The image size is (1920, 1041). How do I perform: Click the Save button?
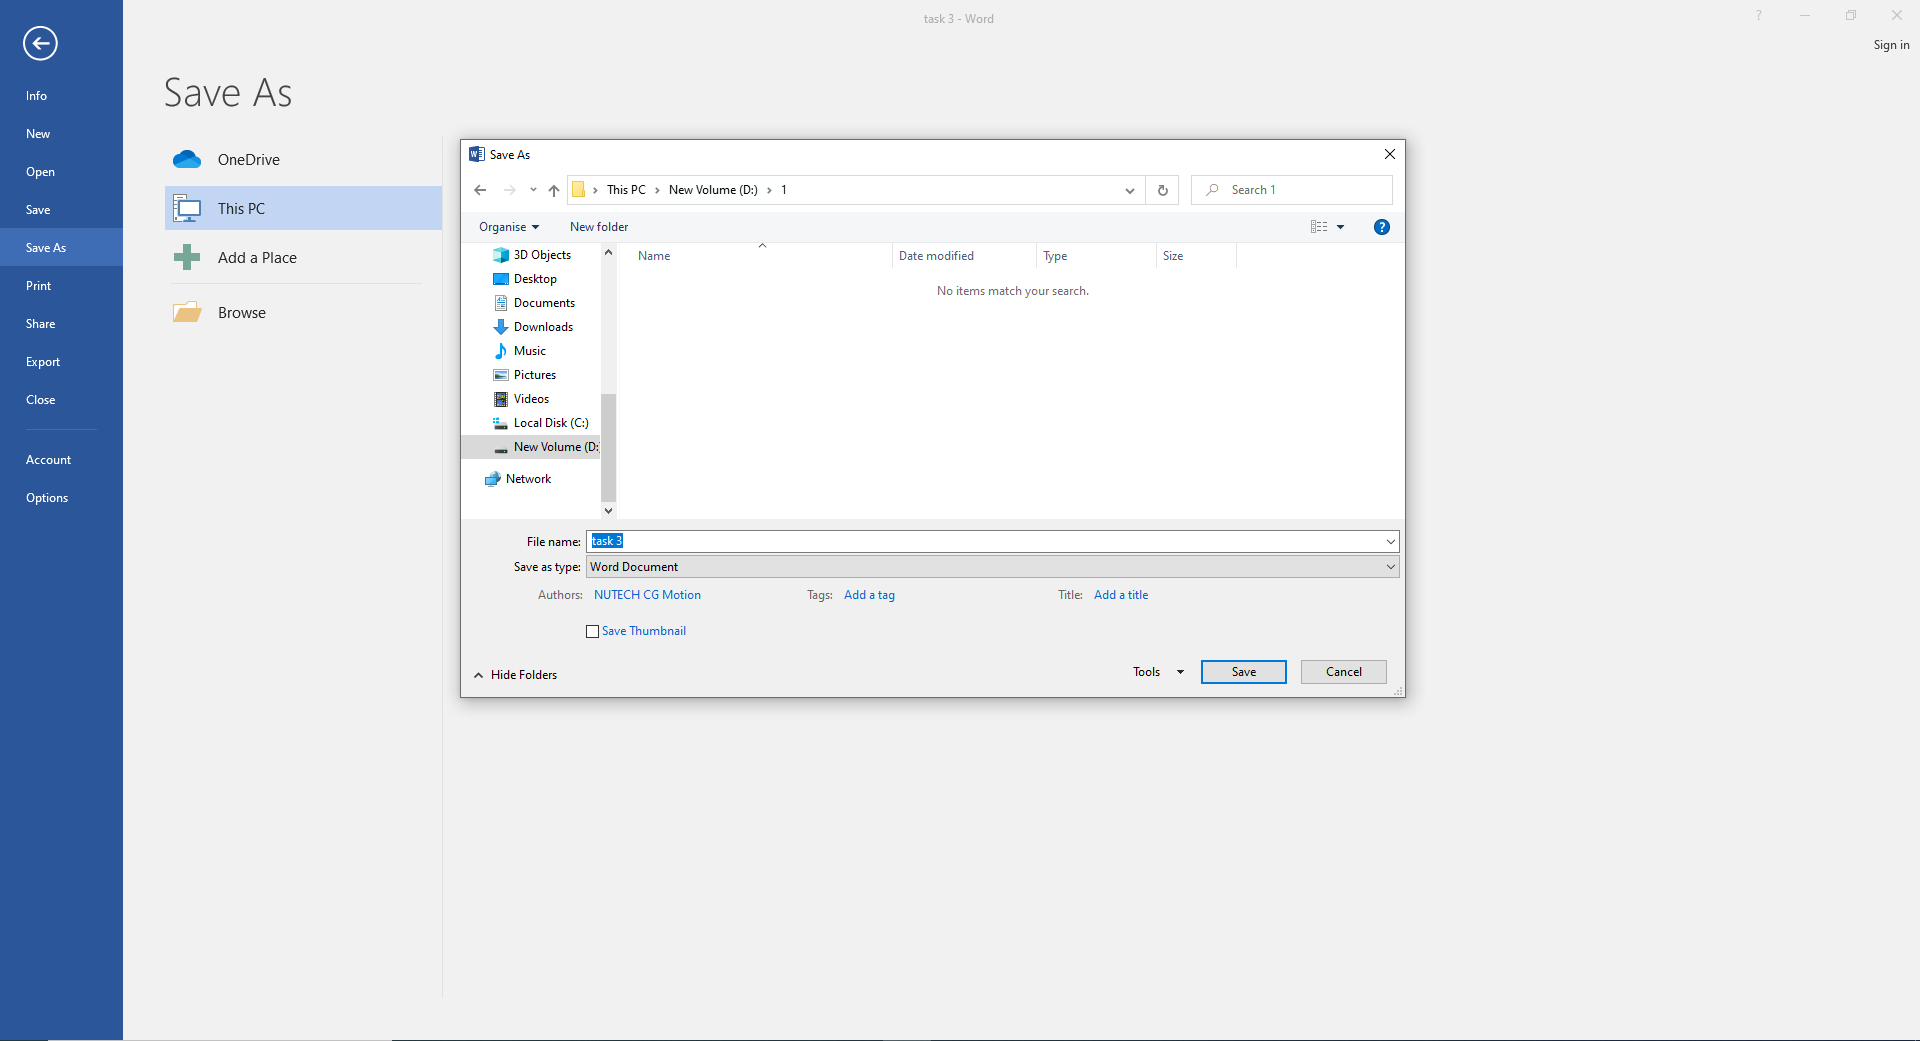click(x=1243, y=671)
